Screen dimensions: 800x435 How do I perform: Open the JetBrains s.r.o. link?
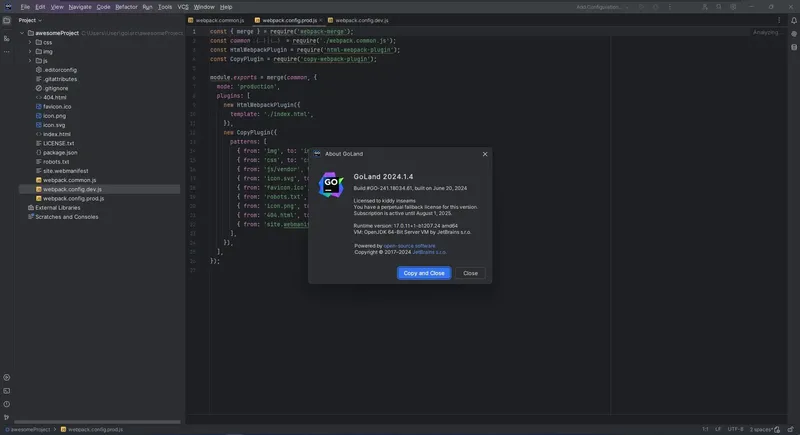[x=429, y=252]
